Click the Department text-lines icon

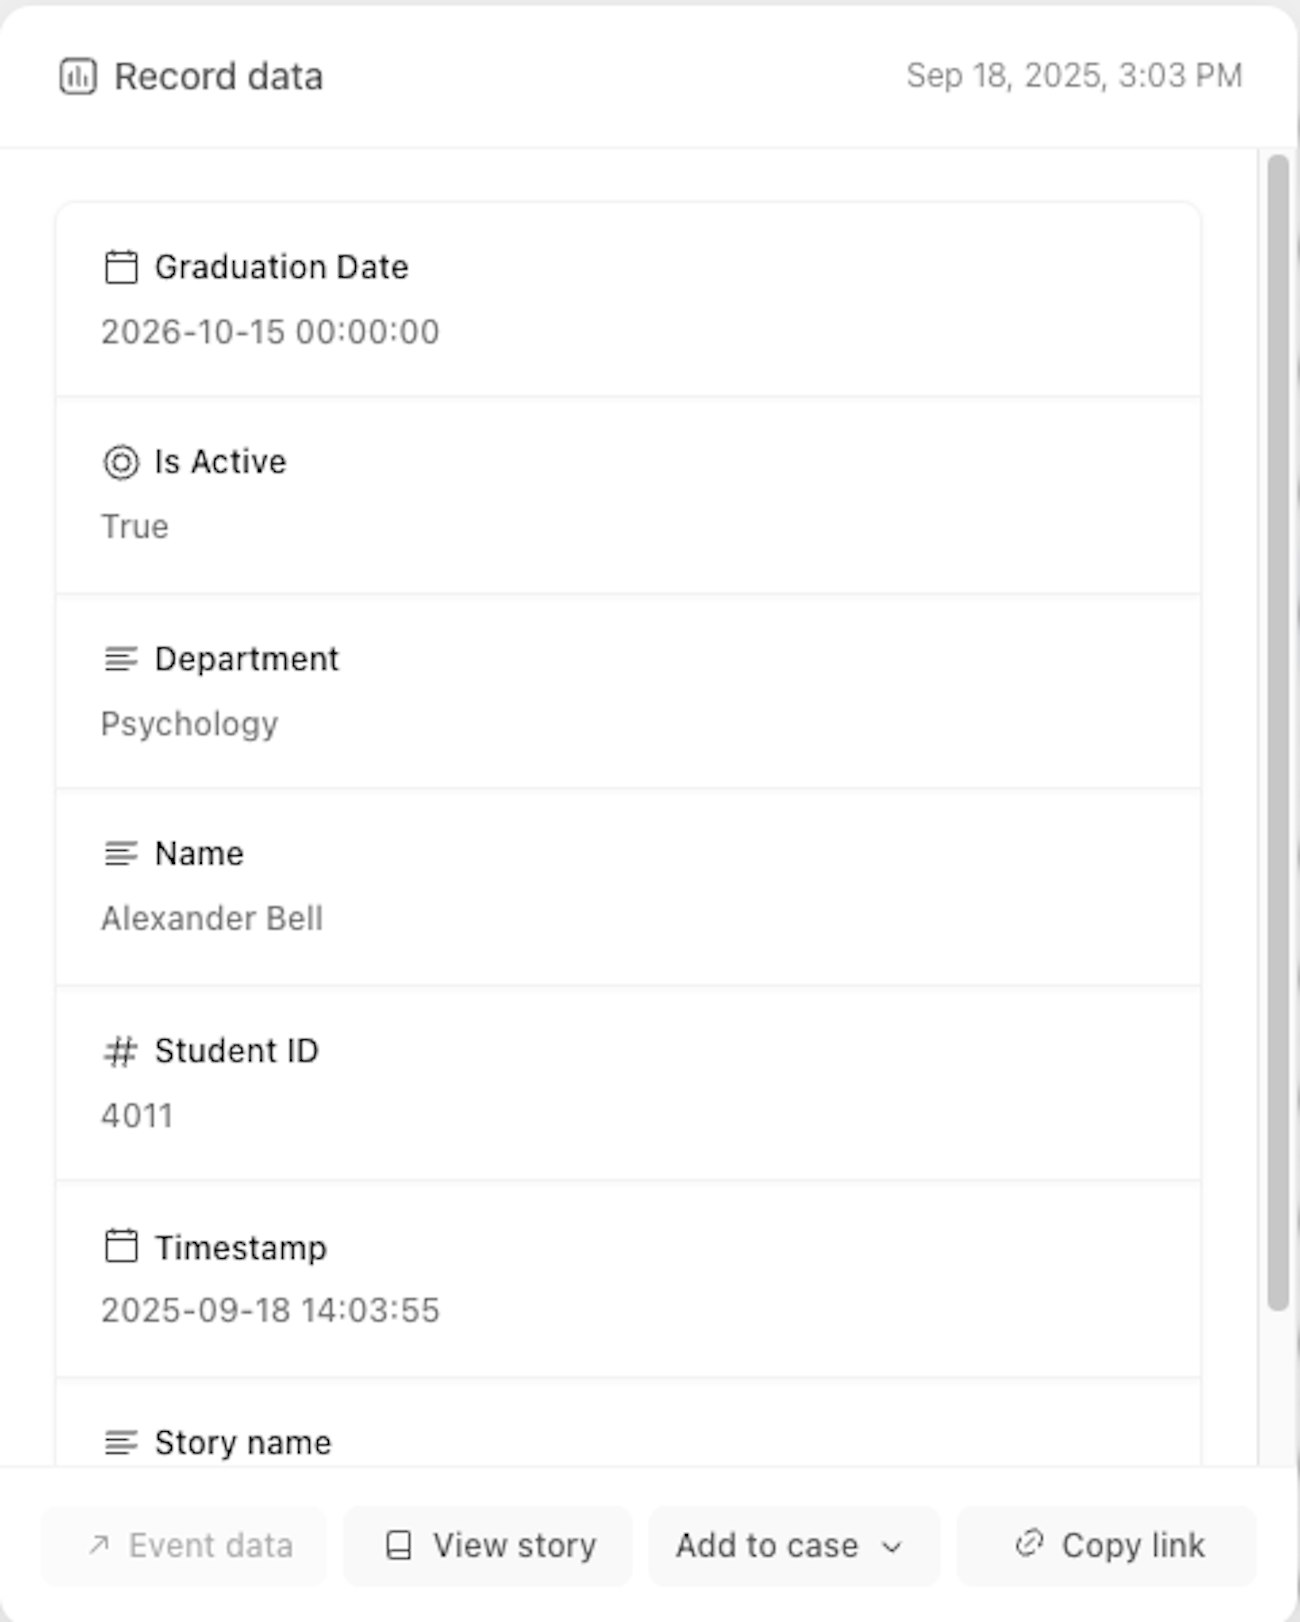coord(121,659)
